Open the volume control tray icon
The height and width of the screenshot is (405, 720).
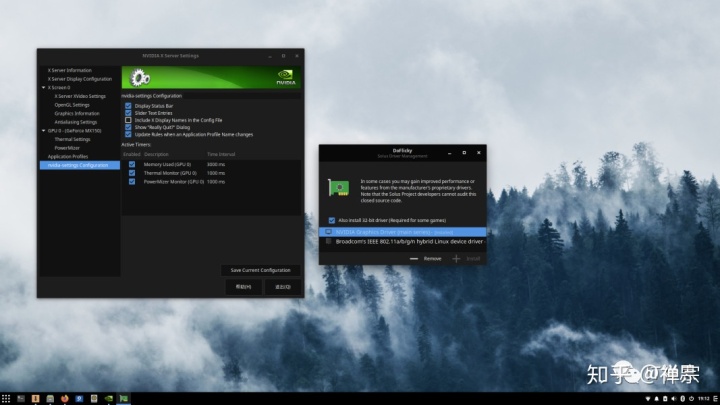click(x=674, y=399)
